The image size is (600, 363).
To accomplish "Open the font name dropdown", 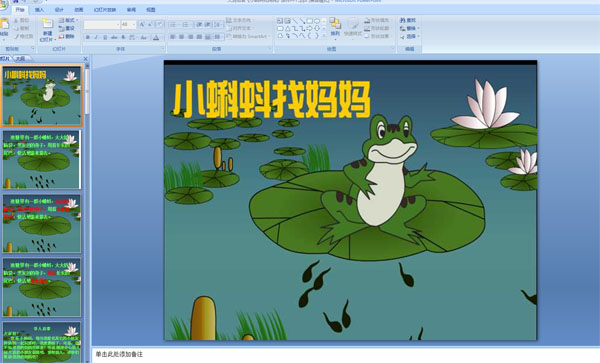I will tap(118, 24).
